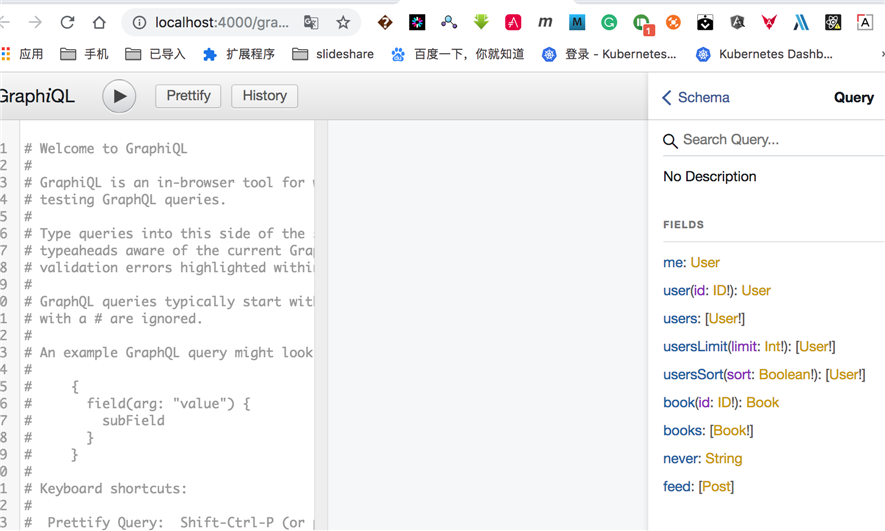885x531 pixels.
Task: Click the empty results pane
Action: pos(488,324)
